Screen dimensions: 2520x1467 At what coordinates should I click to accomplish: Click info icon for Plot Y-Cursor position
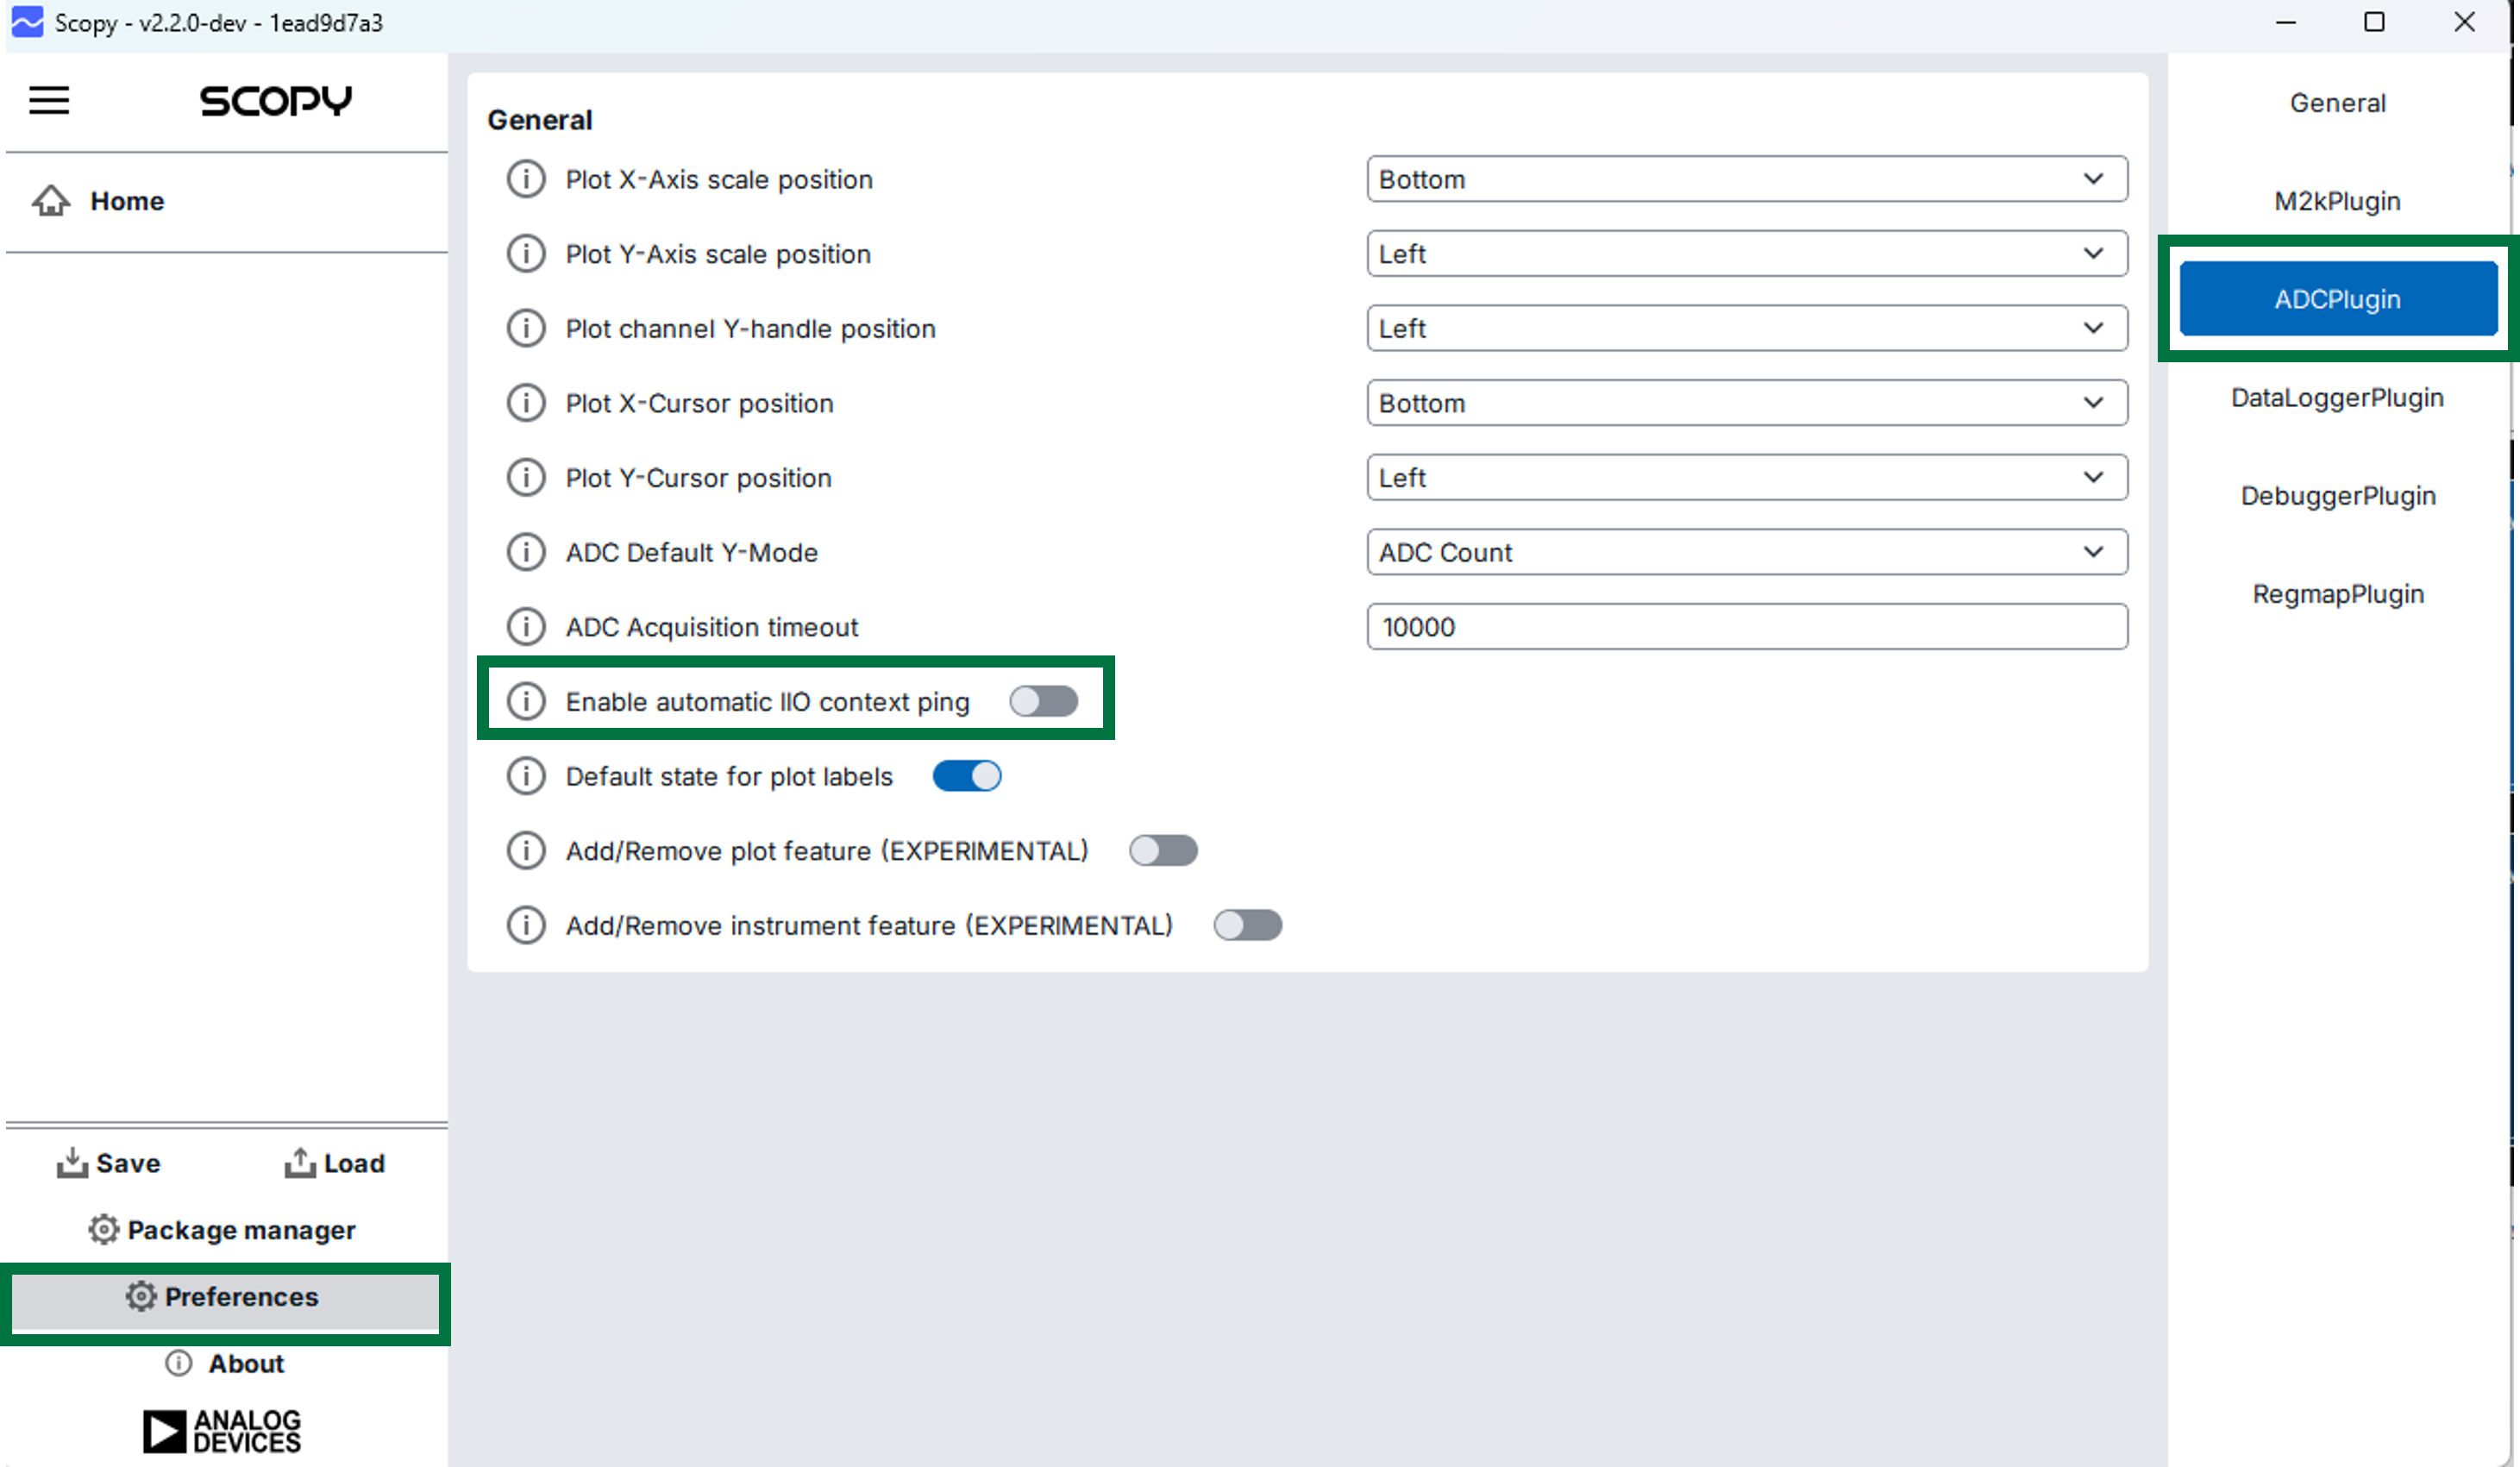[526, 478]
